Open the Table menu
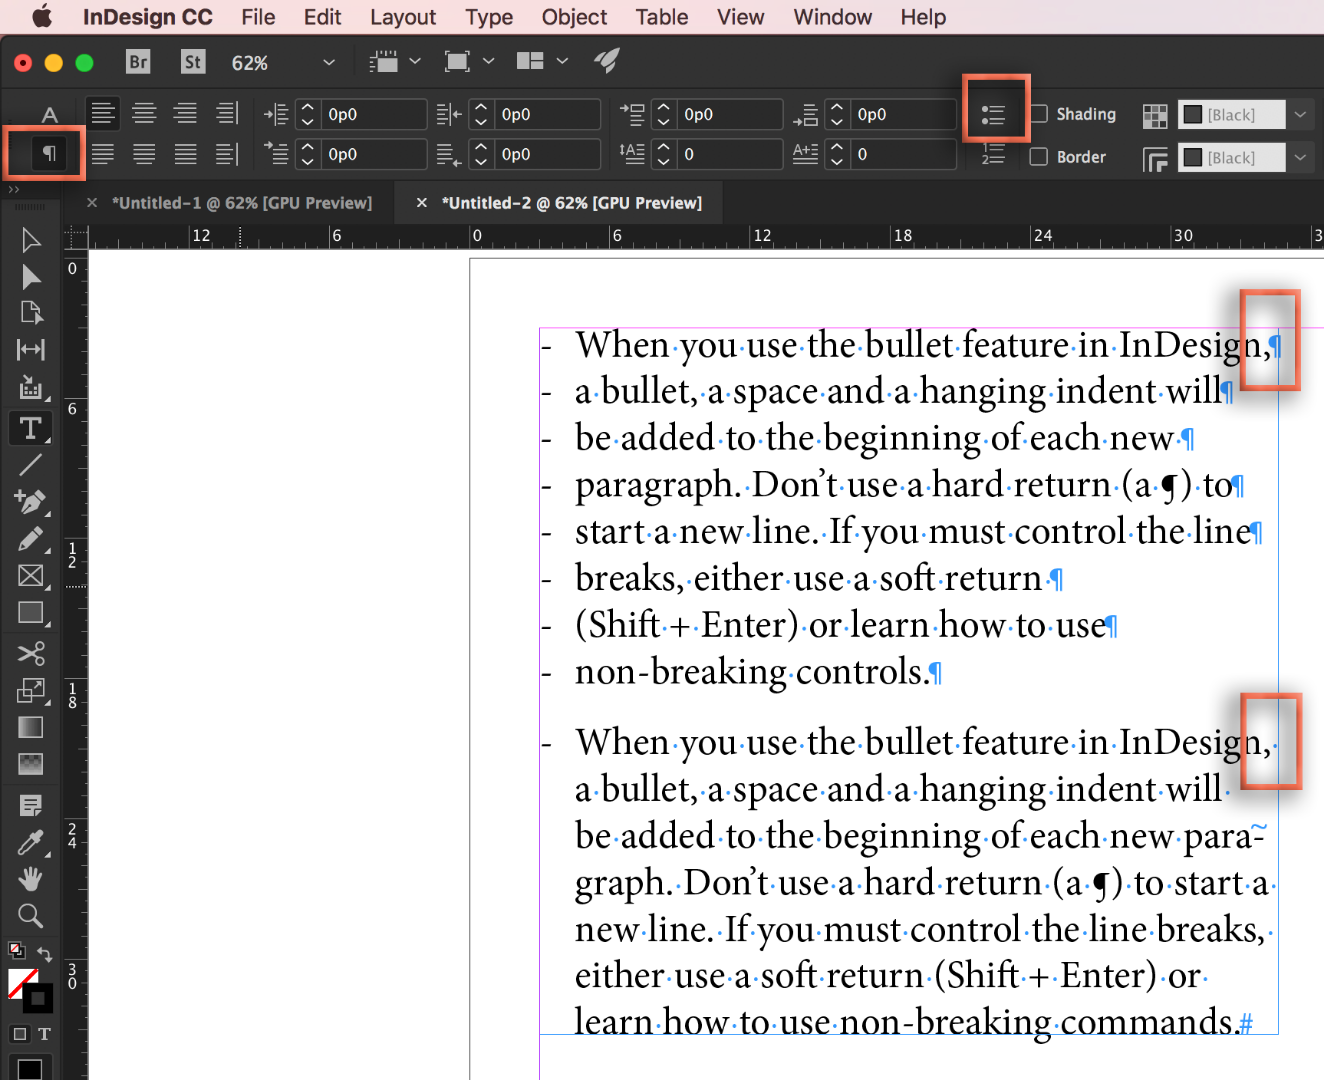Screen dimensions: 1324x1080 pos(662,17)
